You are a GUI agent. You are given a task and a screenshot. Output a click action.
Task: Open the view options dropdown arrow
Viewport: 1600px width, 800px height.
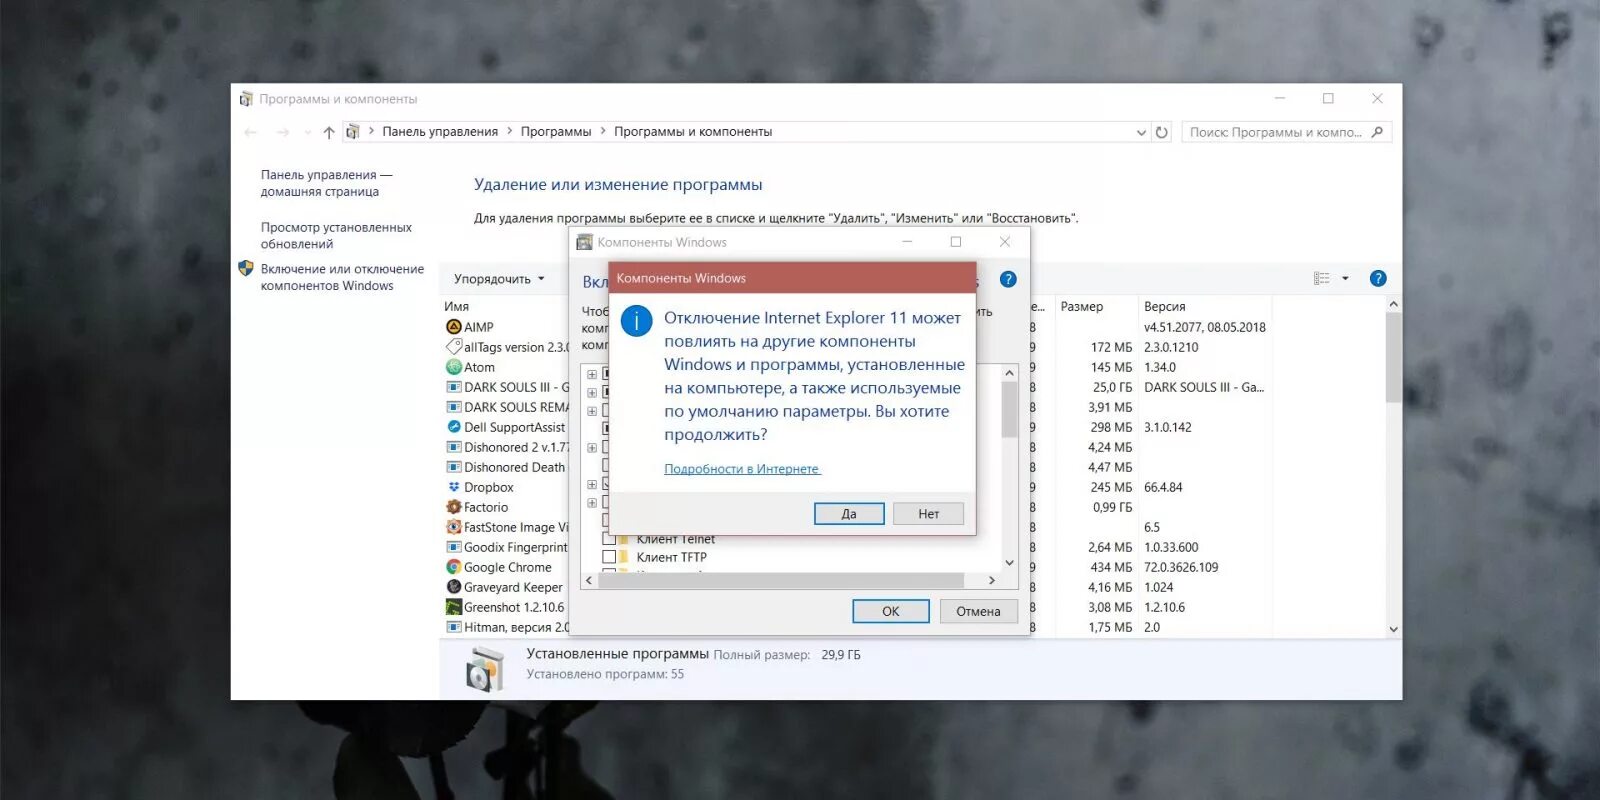click(1345, 279)
